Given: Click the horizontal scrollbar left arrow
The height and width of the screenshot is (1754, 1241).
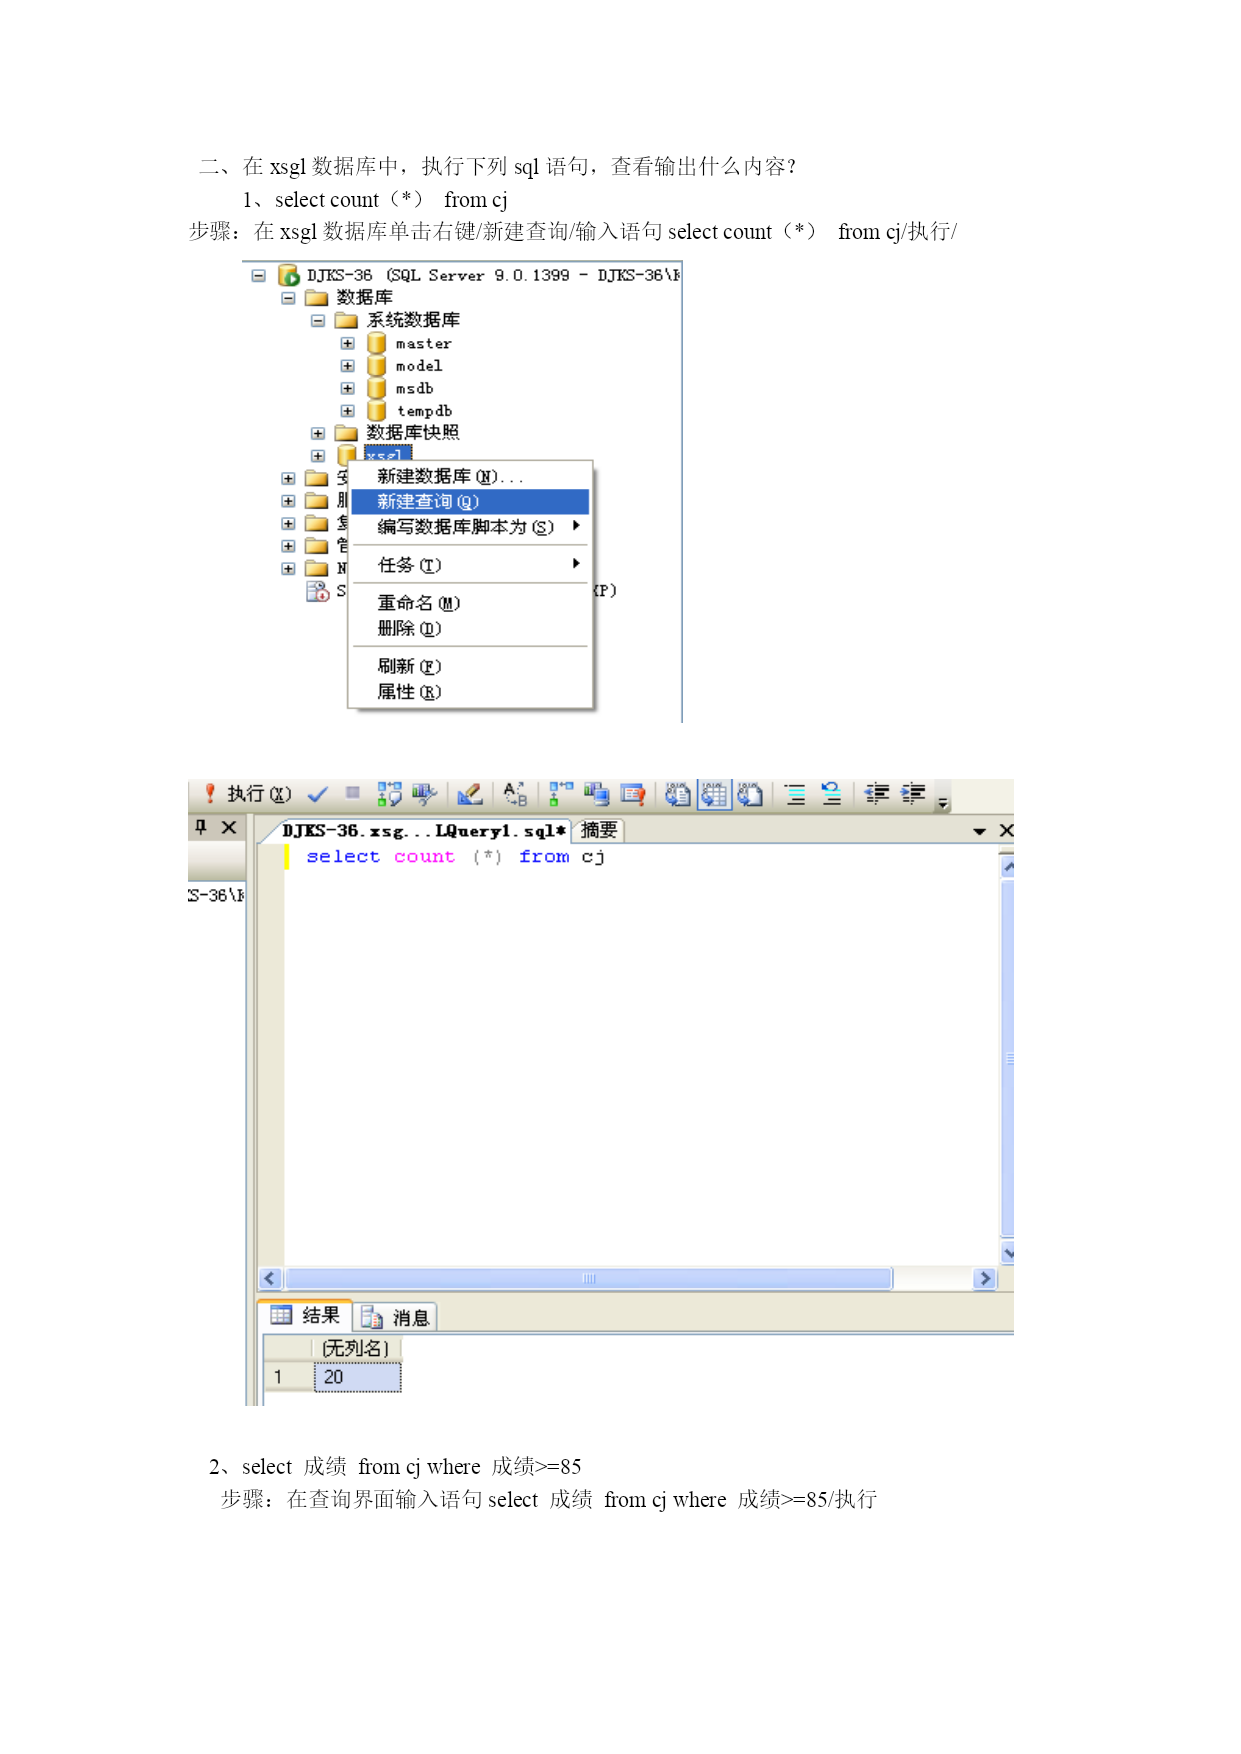Looking at the screenshot, I should point(269,1278).
